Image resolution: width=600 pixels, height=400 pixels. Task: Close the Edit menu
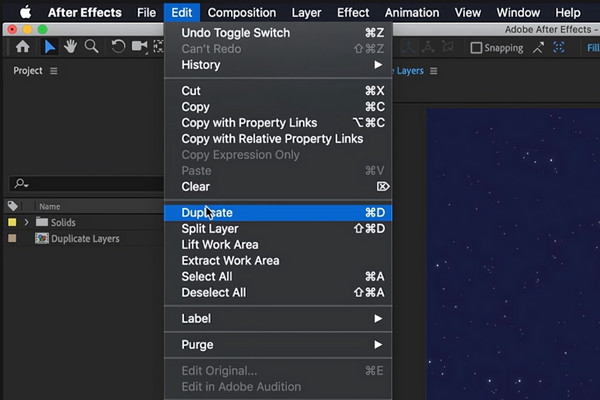click(x=182, y=13)
